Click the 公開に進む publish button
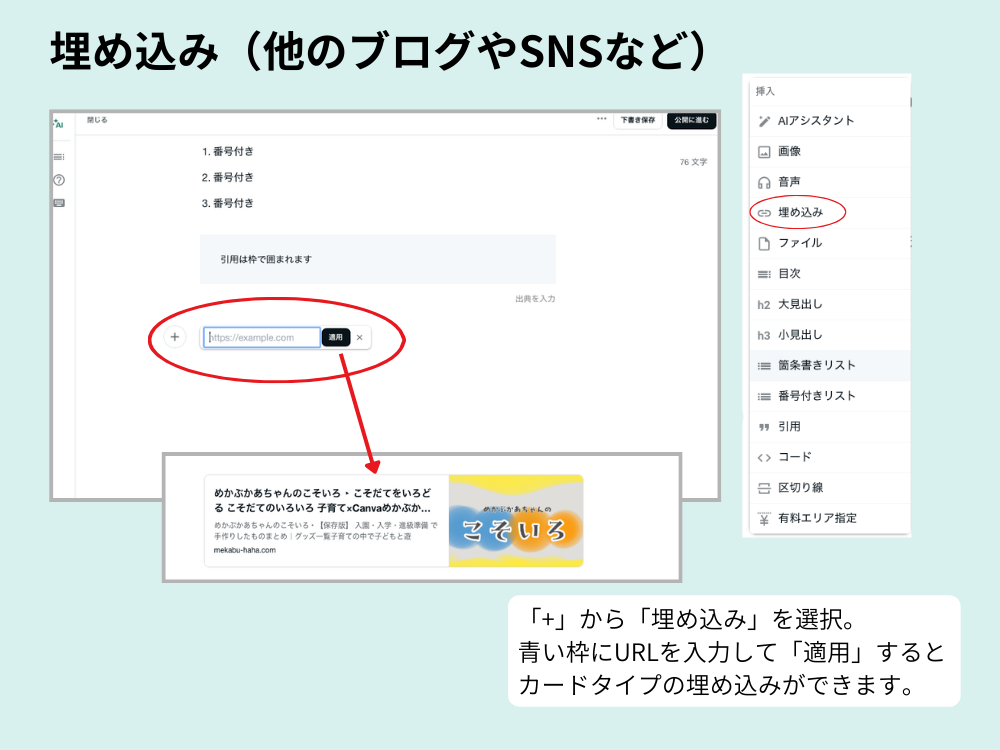1000x750 pixels. pyautogui.click(x=690, y=119)
